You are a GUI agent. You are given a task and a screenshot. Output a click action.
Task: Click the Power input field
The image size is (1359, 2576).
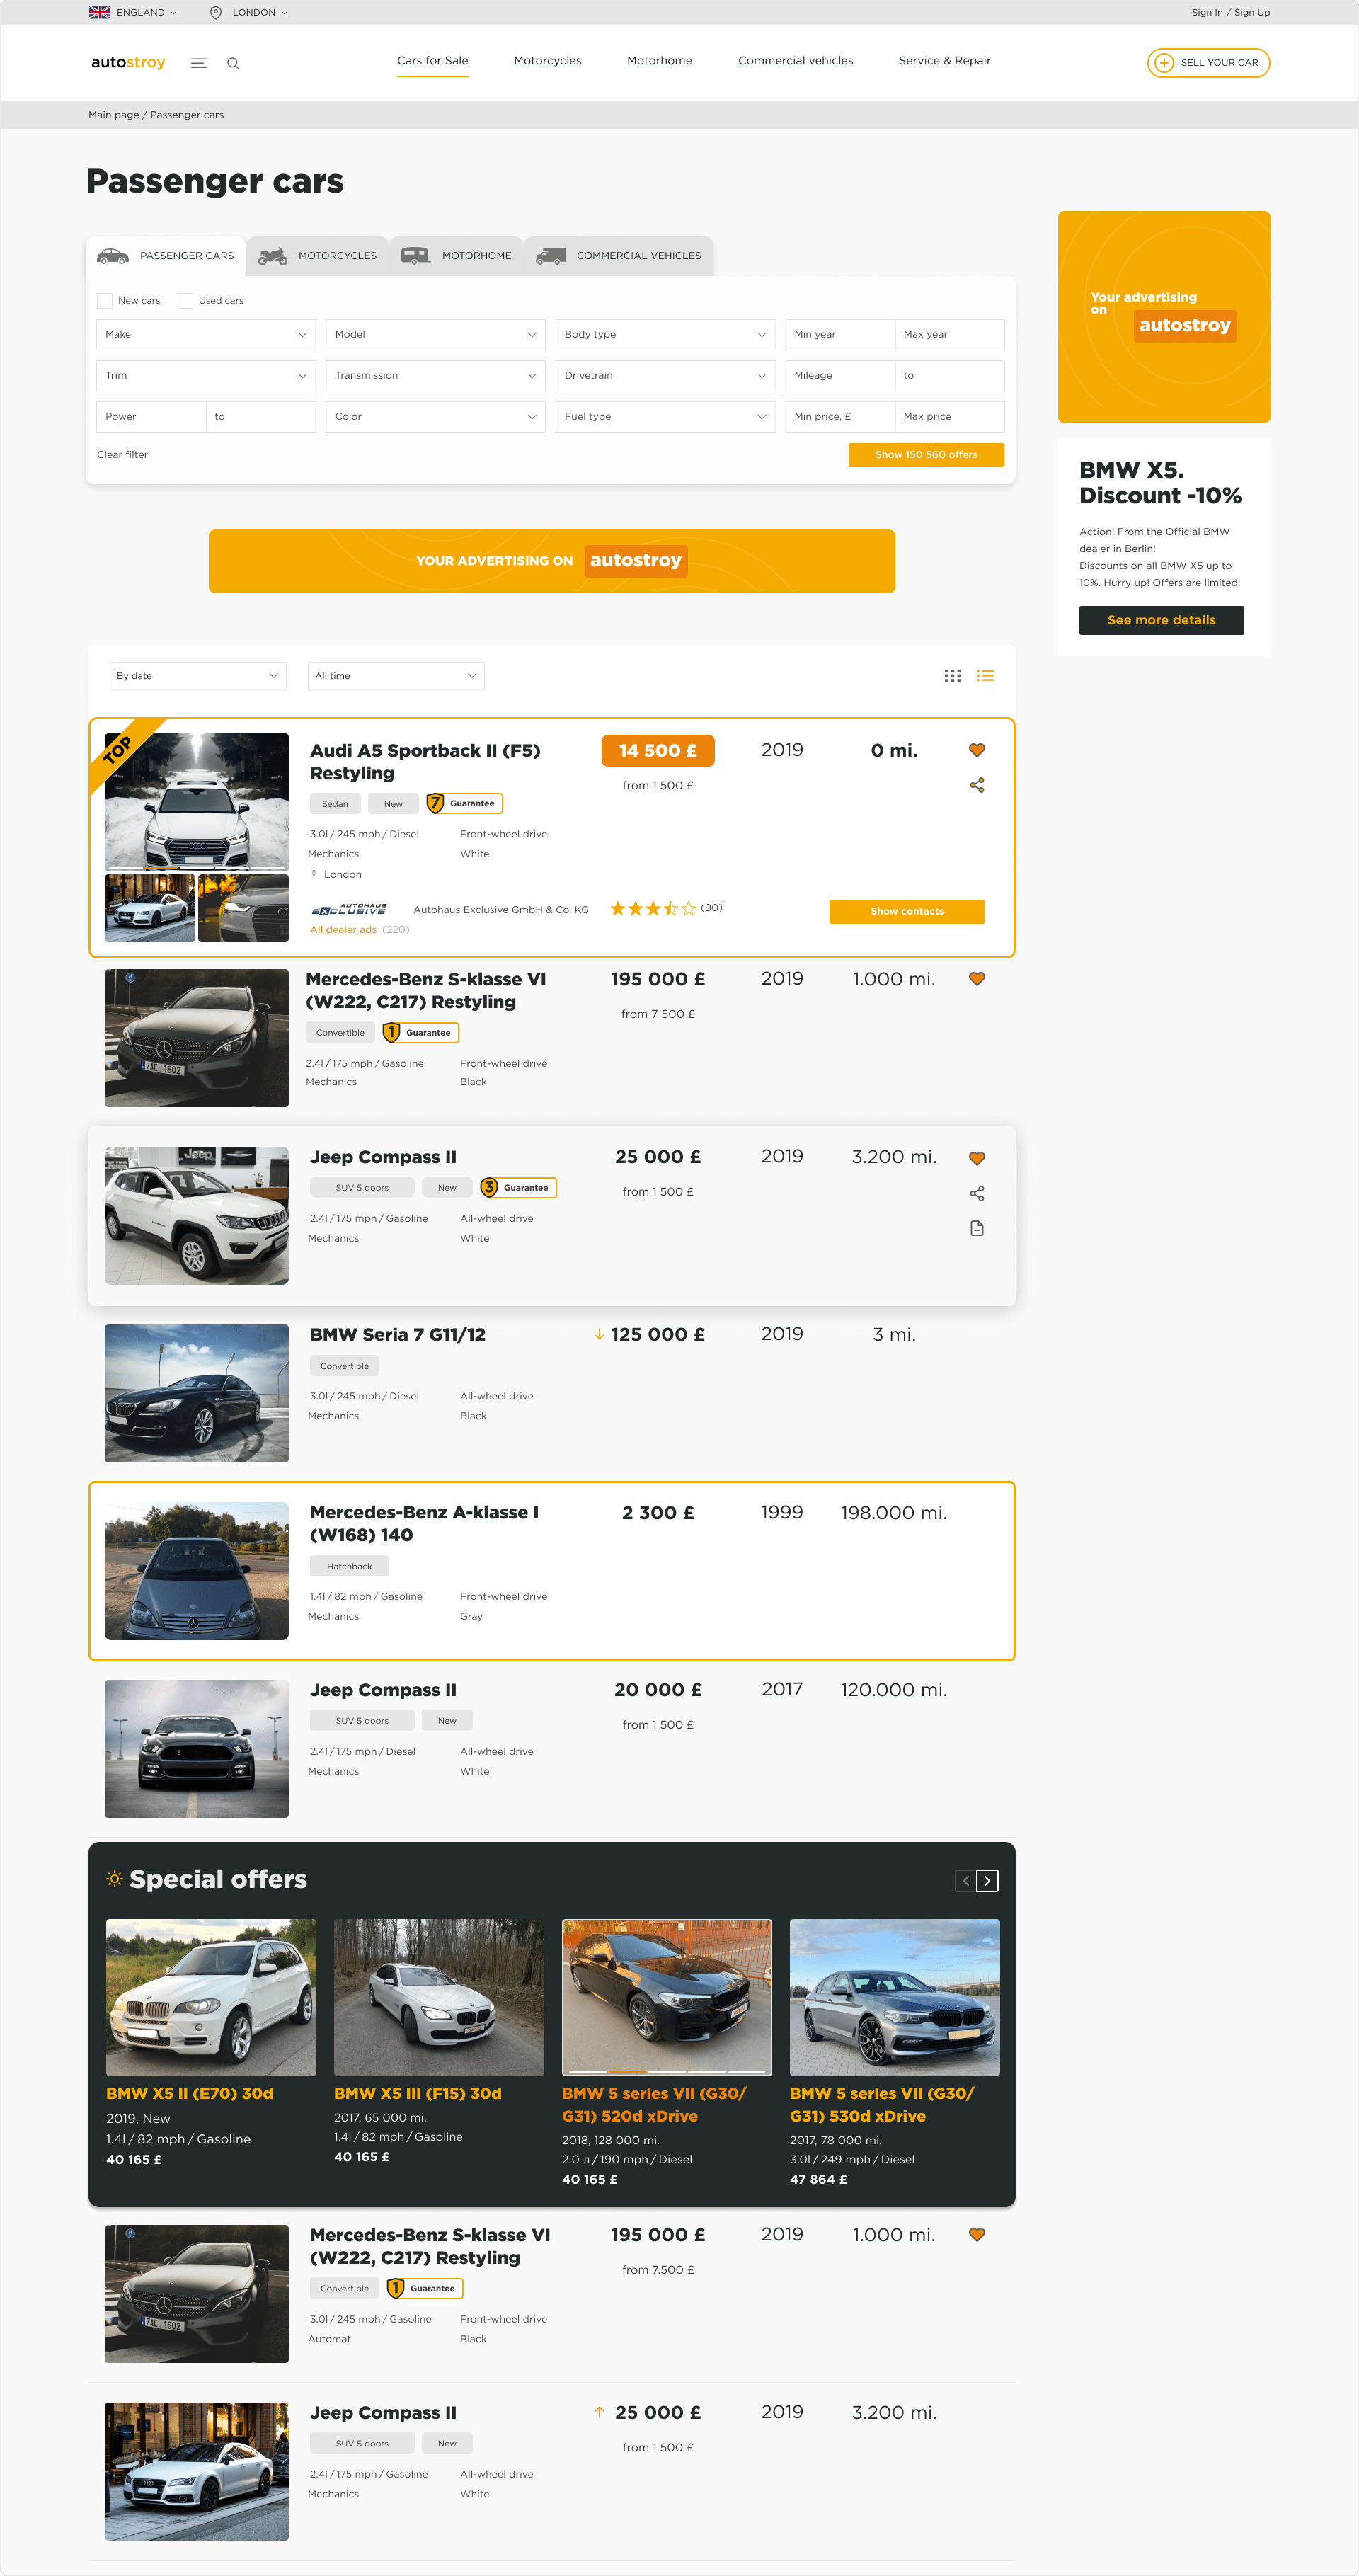click(151, 416)
